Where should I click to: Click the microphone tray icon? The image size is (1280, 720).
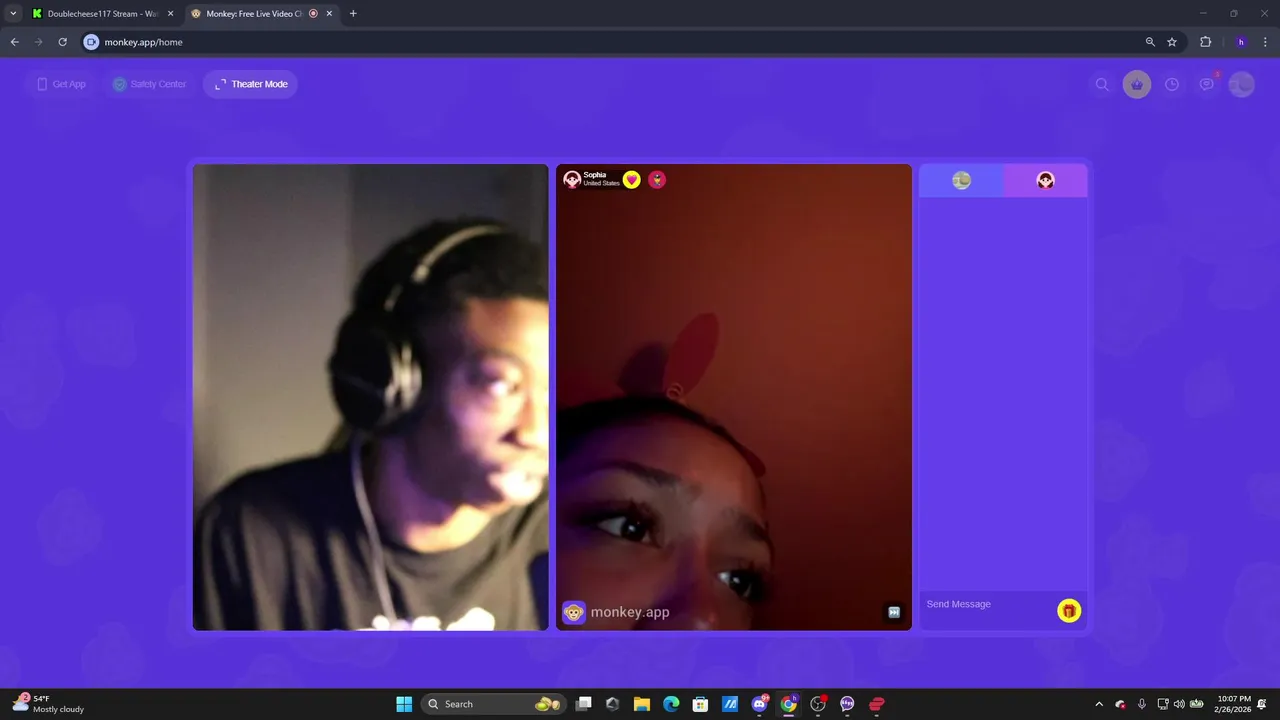click(x=1141, y=704)
